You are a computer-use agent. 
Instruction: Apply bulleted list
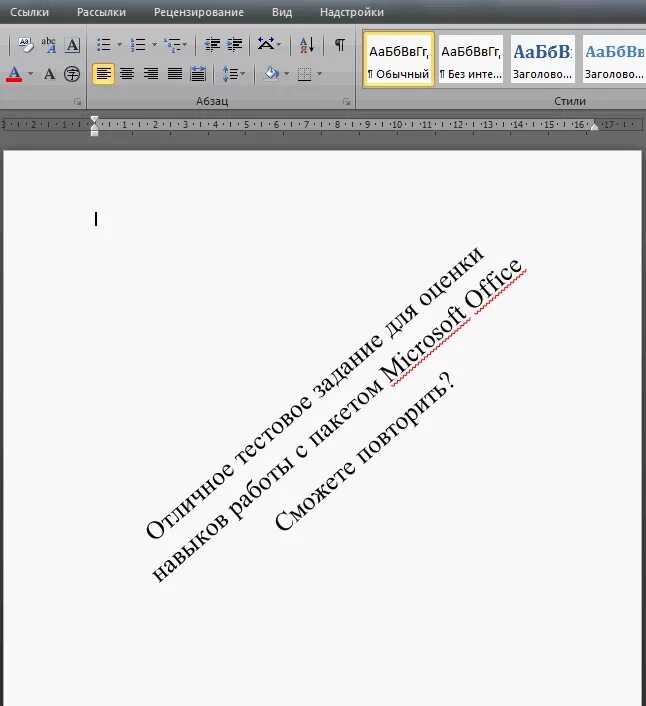click(x=104, y=45)
